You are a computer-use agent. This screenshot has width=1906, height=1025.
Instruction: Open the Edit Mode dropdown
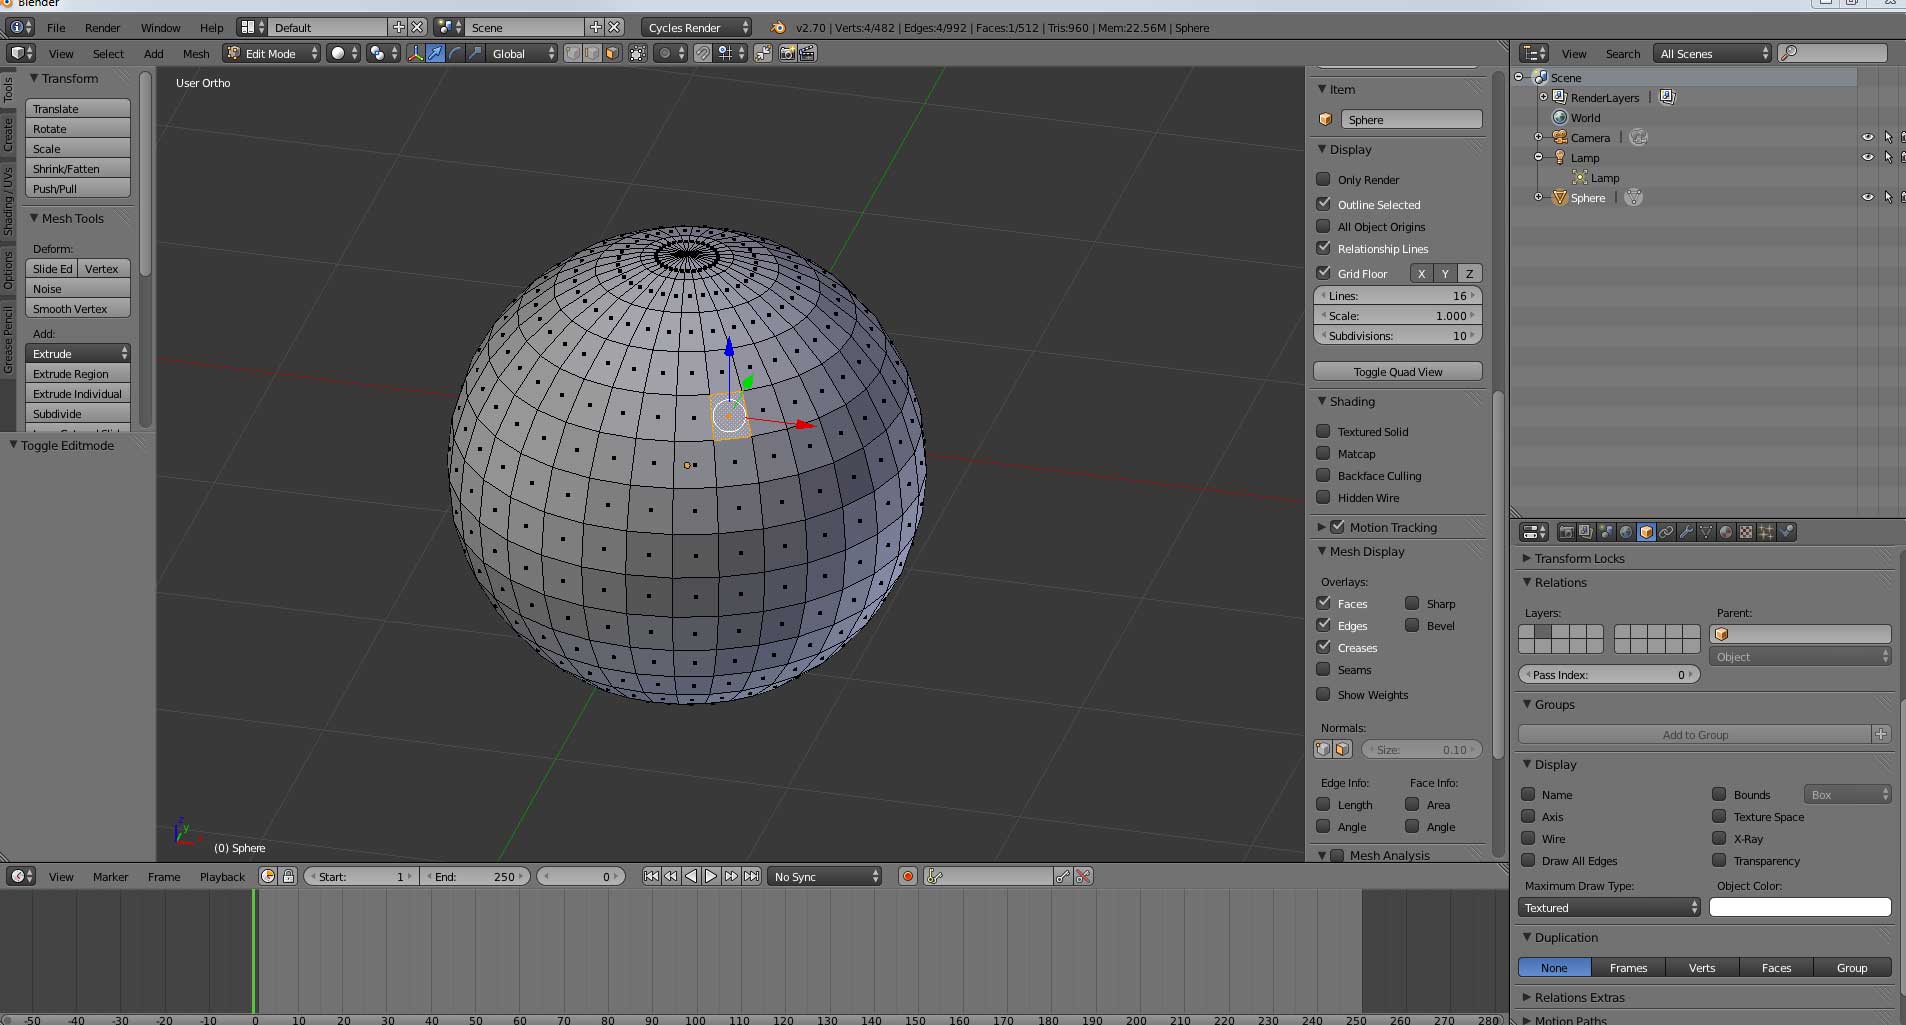272,53
